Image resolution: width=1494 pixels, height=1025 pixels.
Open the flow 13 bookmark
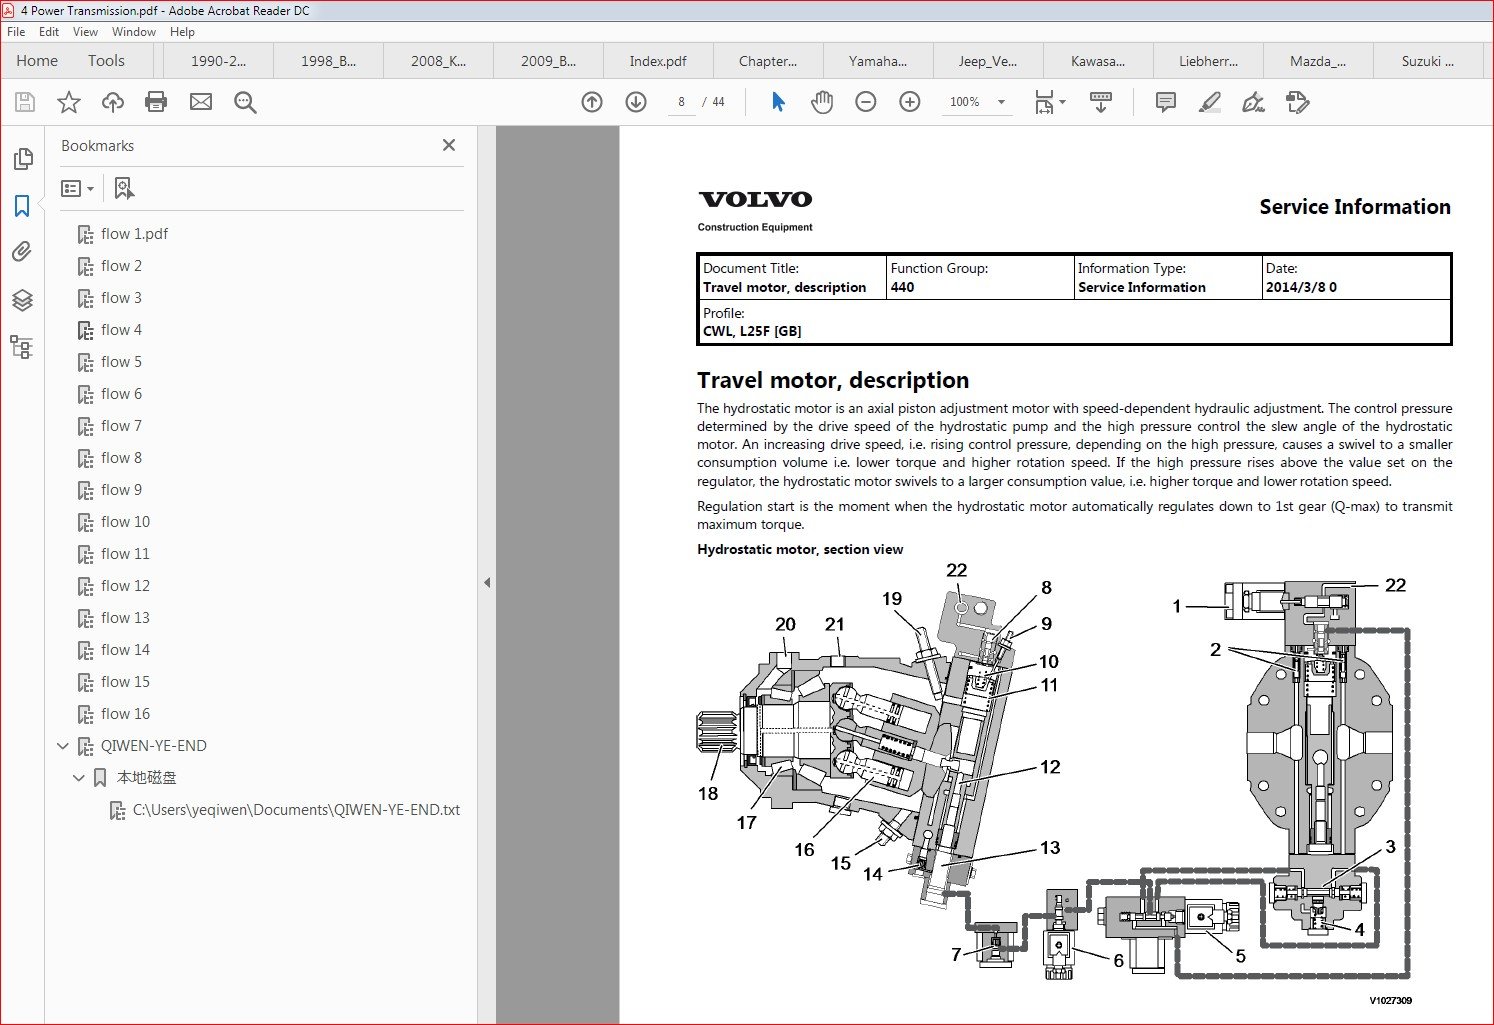[125, 618]
